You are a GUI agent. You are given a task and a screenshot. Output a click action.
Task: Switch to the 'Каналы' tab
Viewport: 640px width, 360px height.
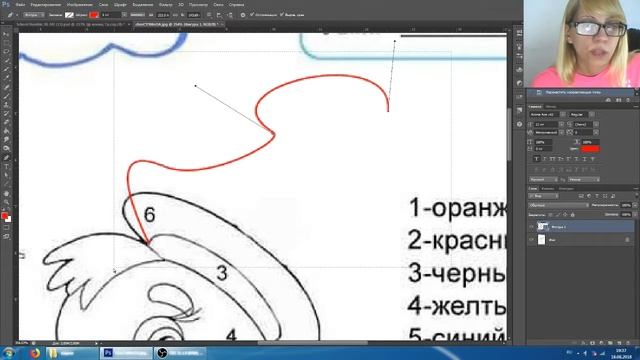pyautogui.click(x=547, y=189)
